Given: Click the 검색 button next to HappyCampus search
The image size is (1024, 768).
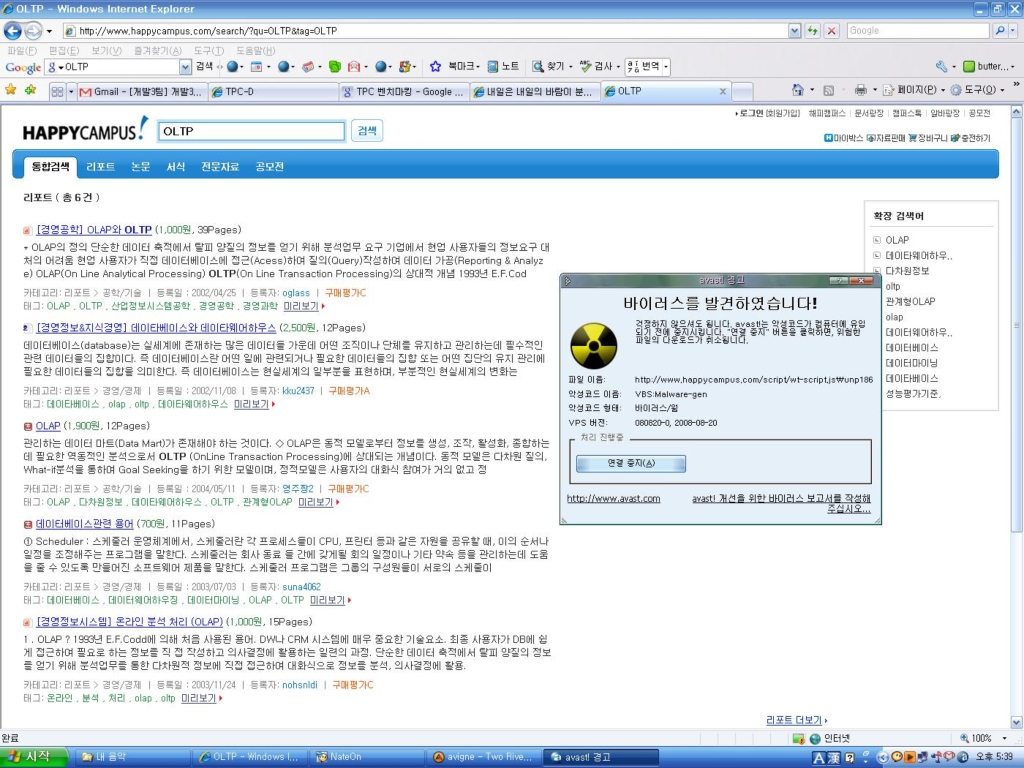Looking at the screenshot, I should tap(367, 131).
